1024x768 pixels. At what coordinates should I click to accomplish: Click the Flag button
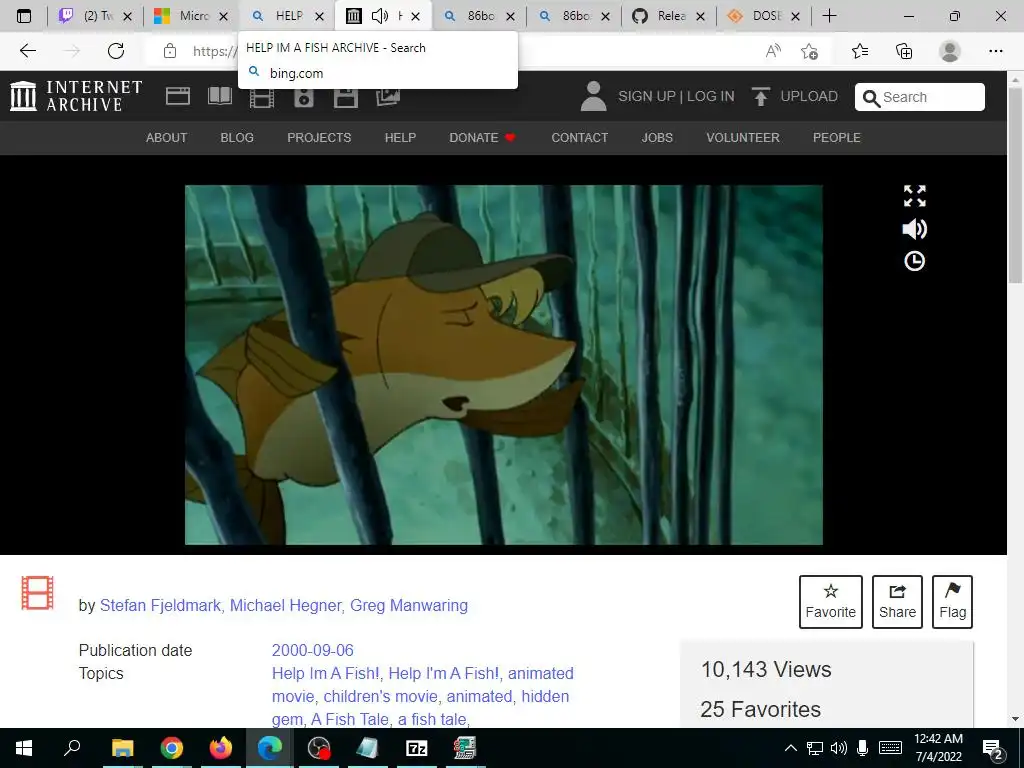tap(953, 601)
